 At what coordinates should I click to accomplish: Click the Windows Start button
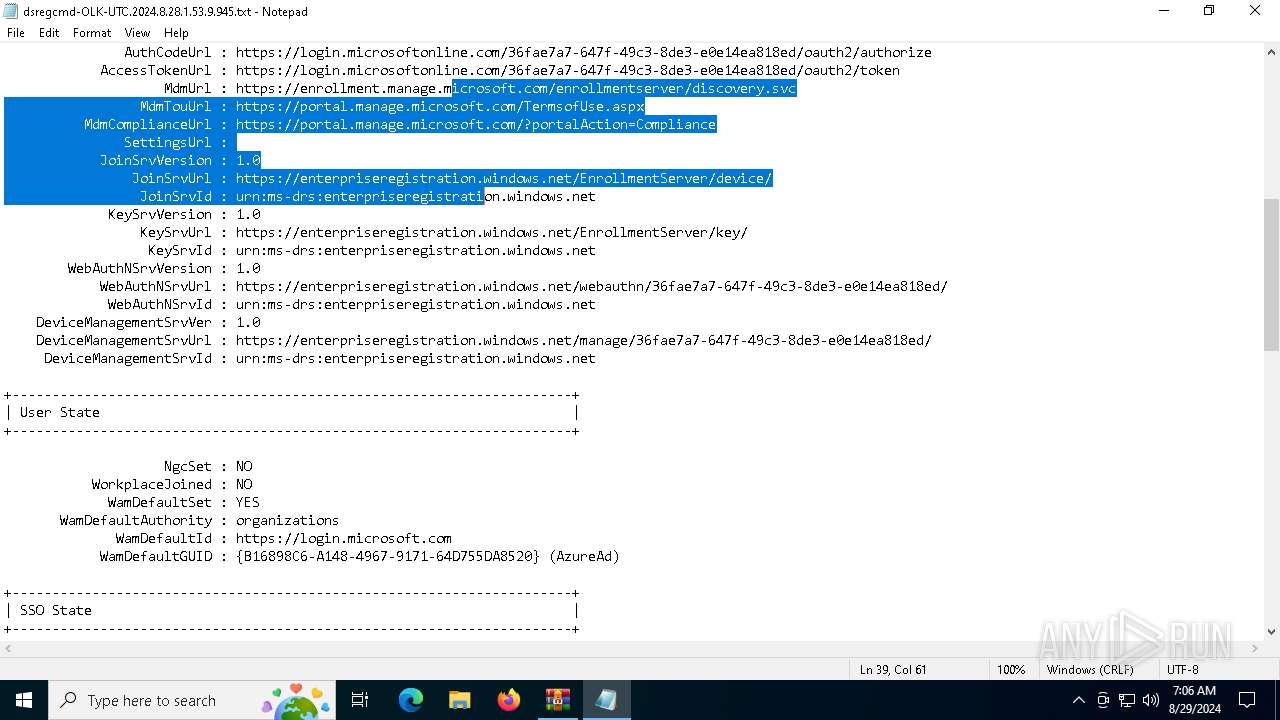(x=24, y=700)
